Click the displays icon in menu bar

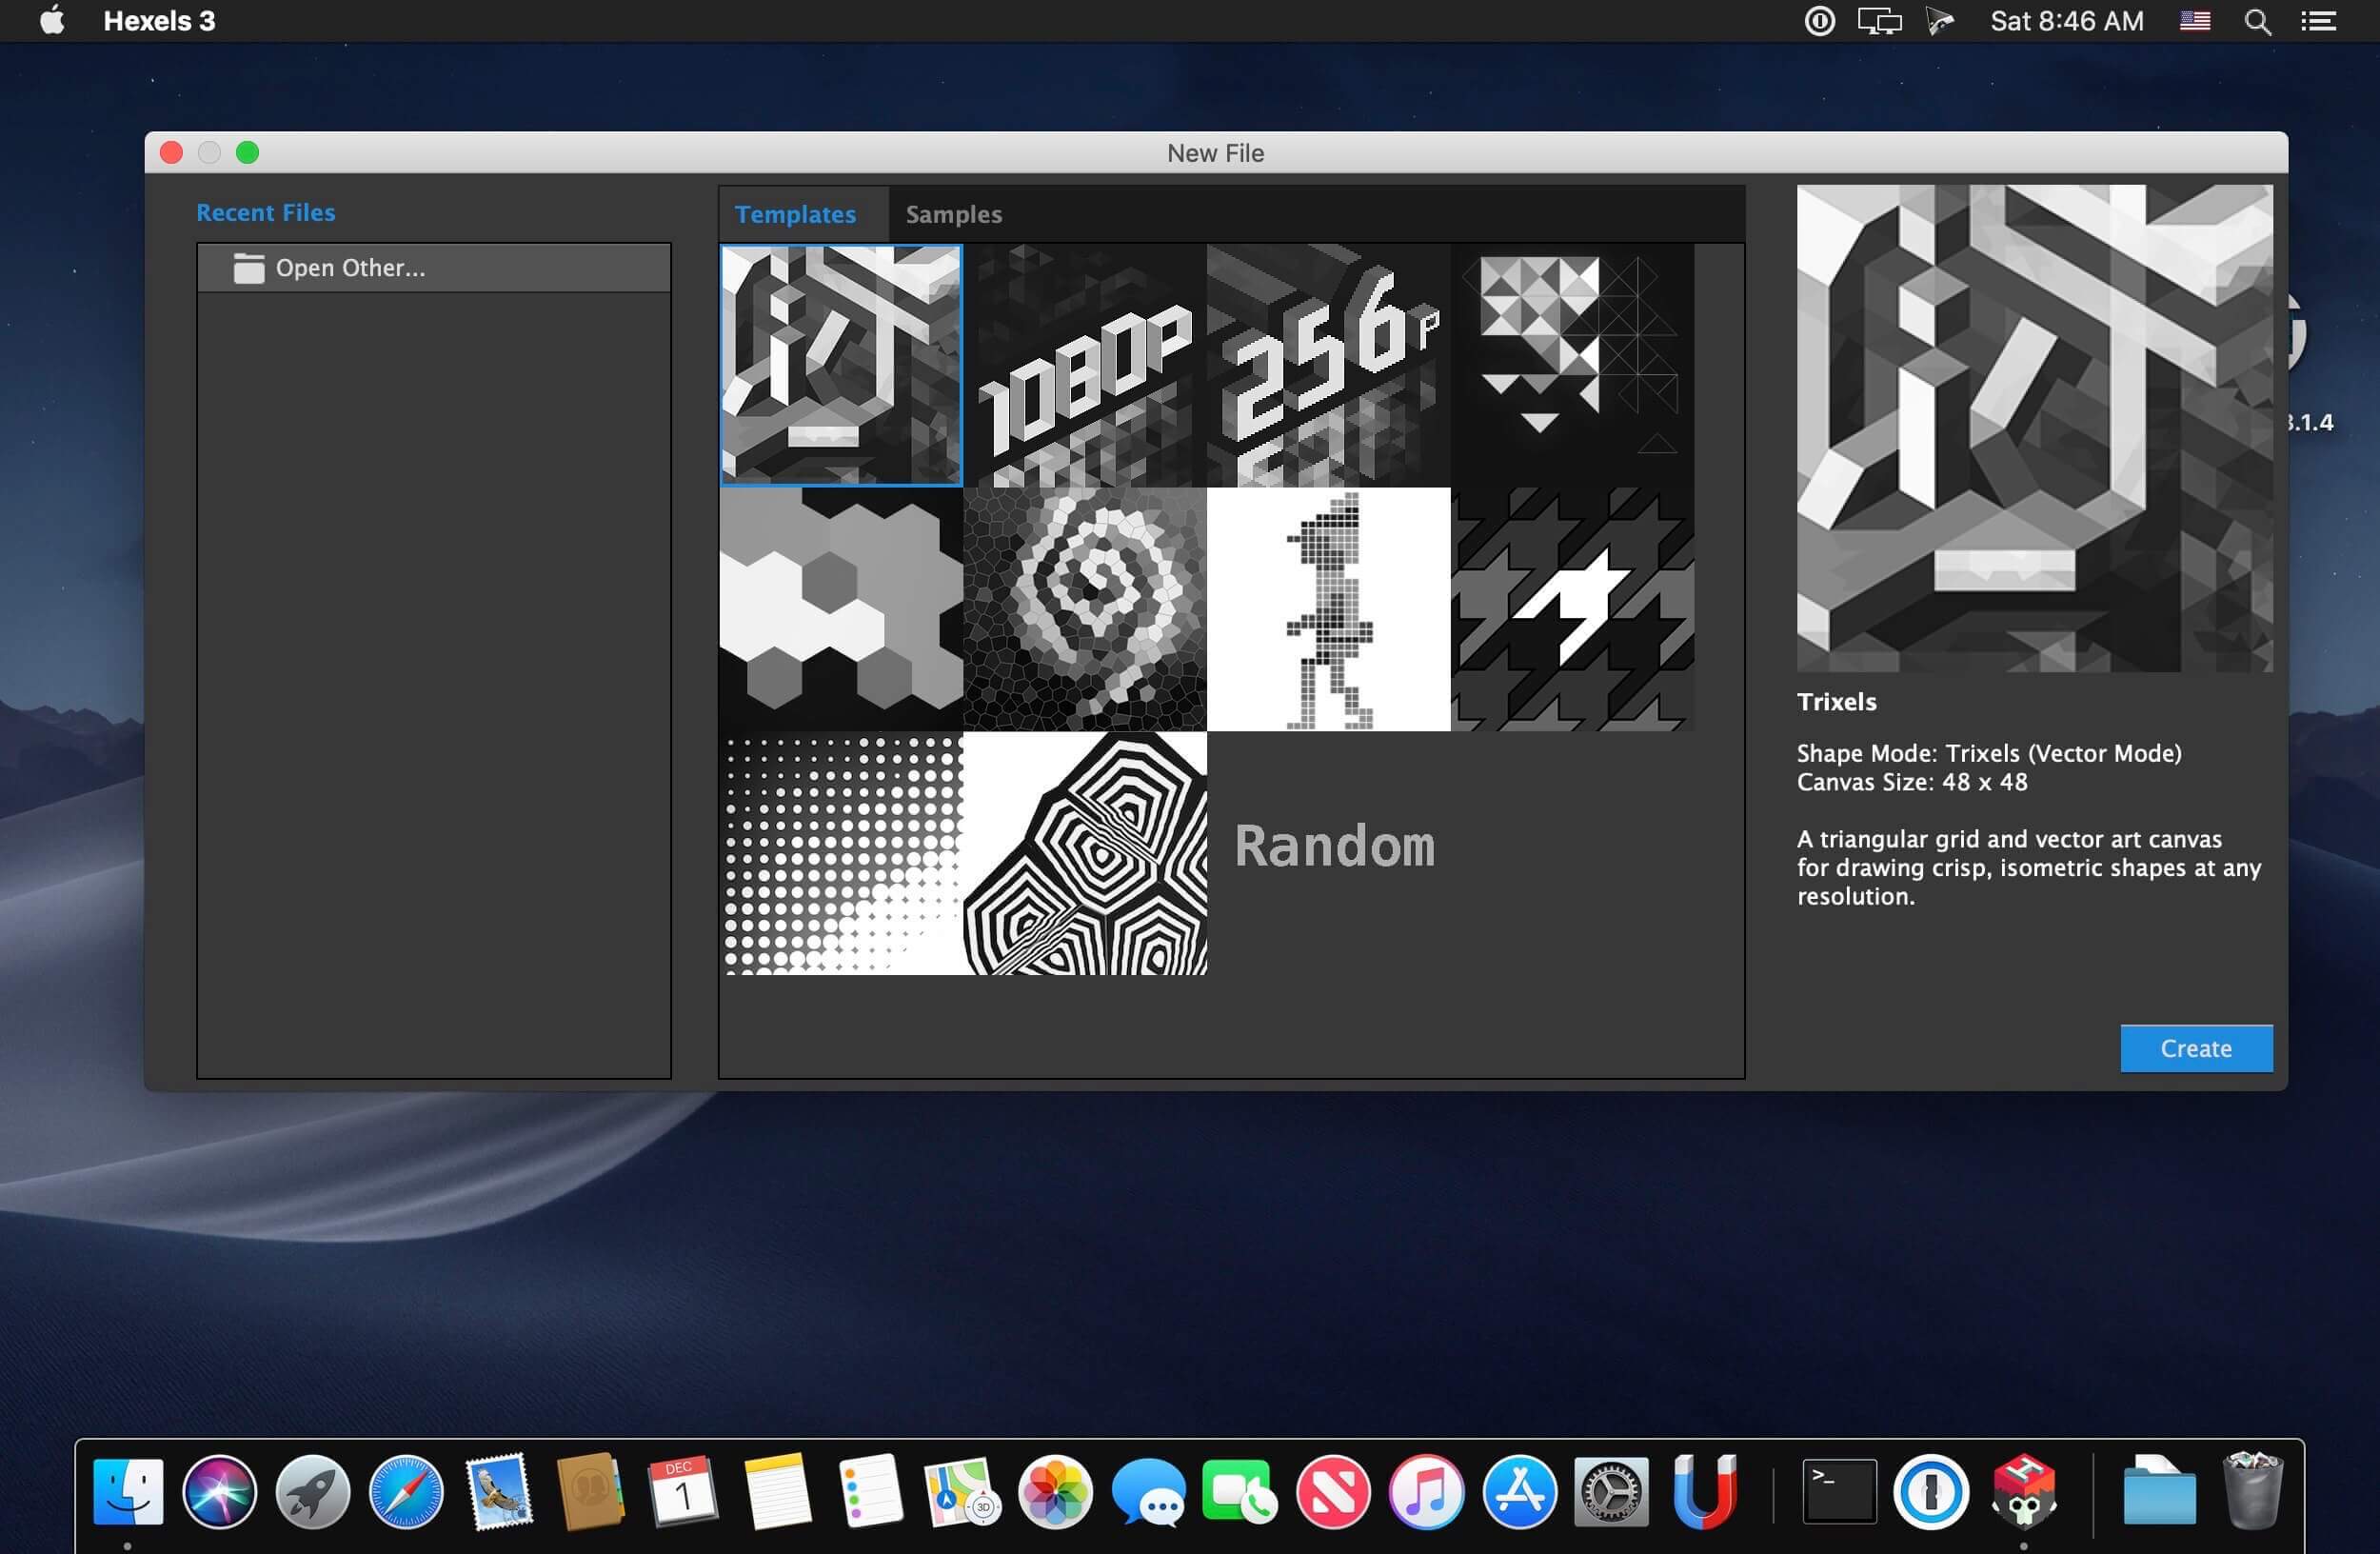click(1879, 21)
